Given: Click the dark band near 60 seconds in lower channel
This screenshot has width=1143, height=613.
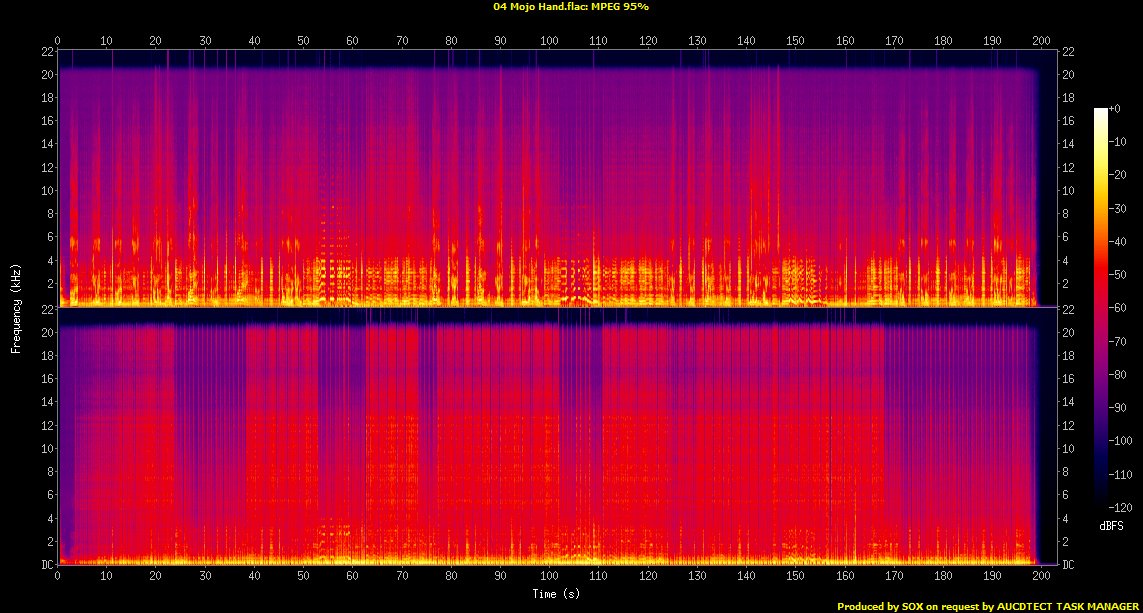Looking at the screenshot, I should [340, 440].
